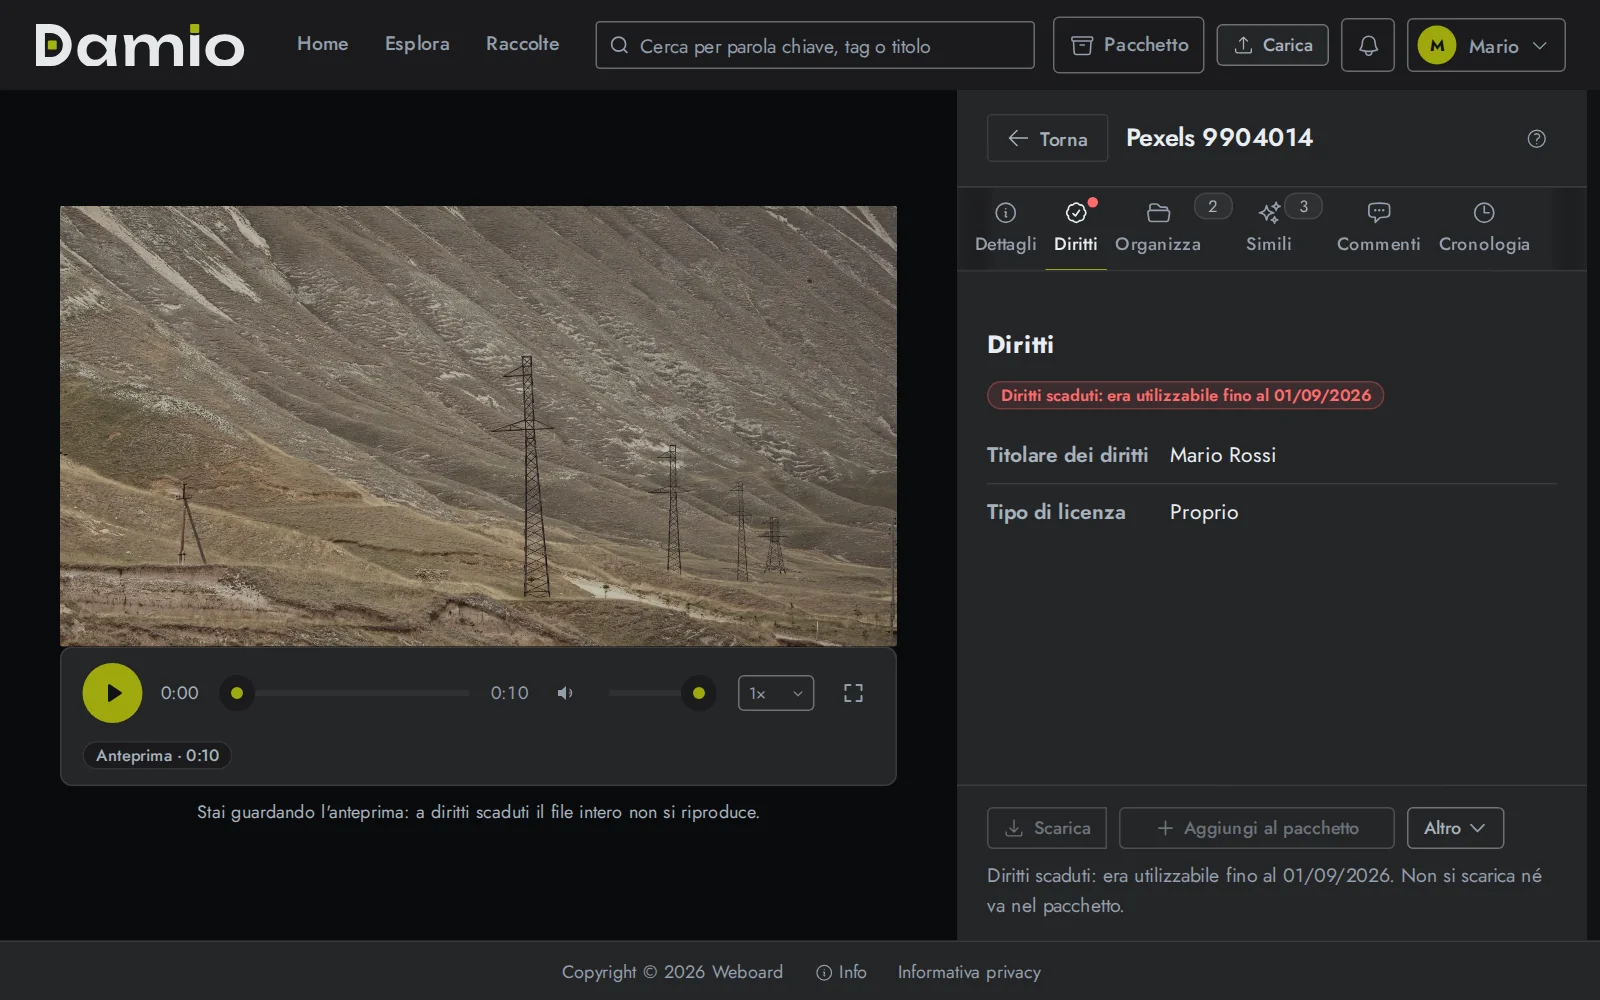This screenshot has height=1000, width=1600.
Task: Mute the video volume icon
Action: 565,693
